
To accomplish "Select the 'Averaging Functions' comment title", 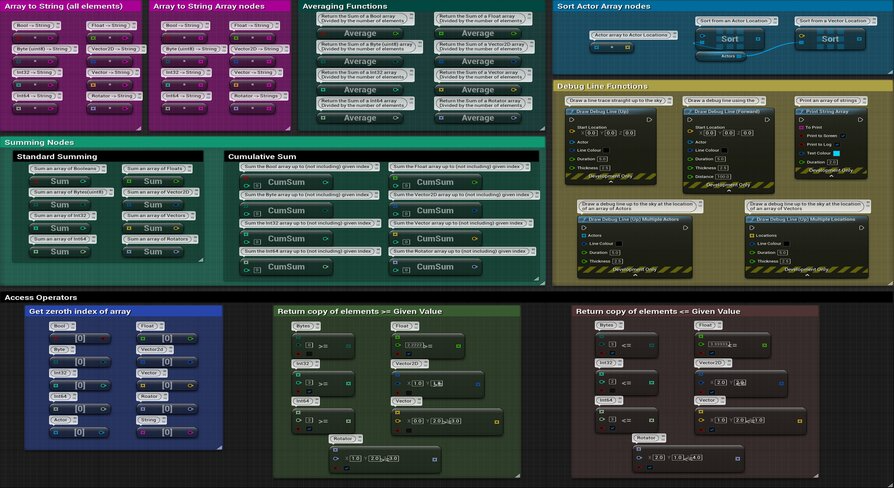I will pos(344,6).
